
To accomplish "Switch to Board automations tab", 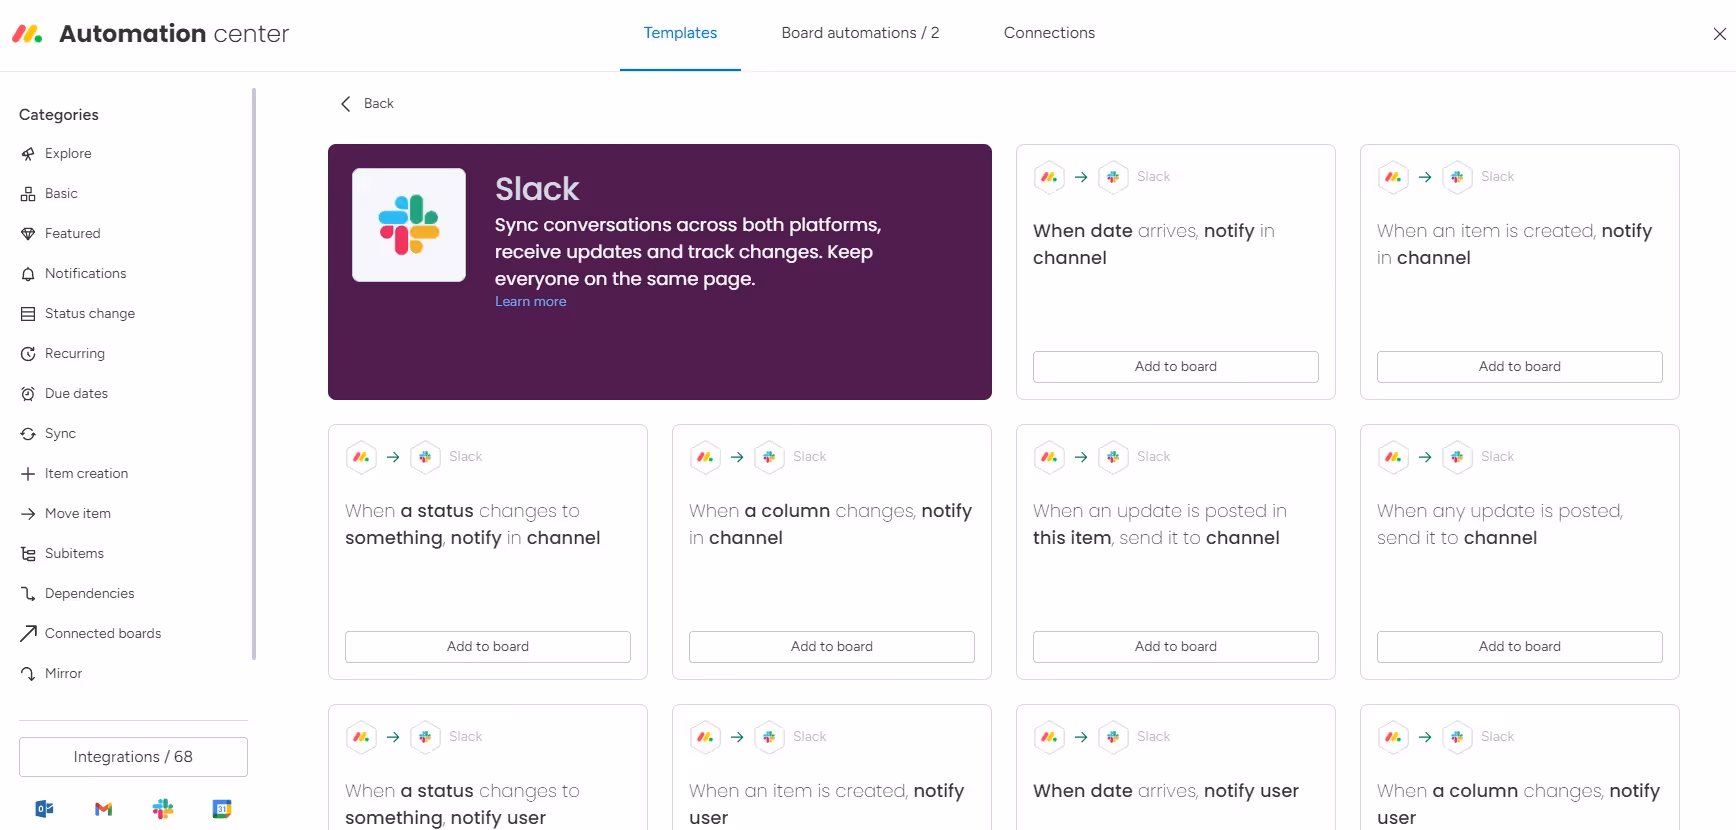I will click(860, 33).
